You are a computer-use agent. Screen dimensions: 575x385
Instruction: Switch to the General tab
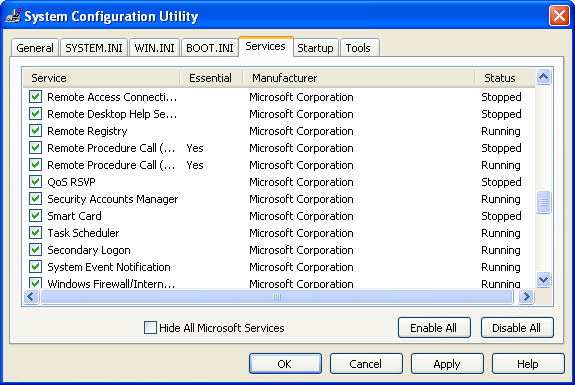click(x=35, y=48)
